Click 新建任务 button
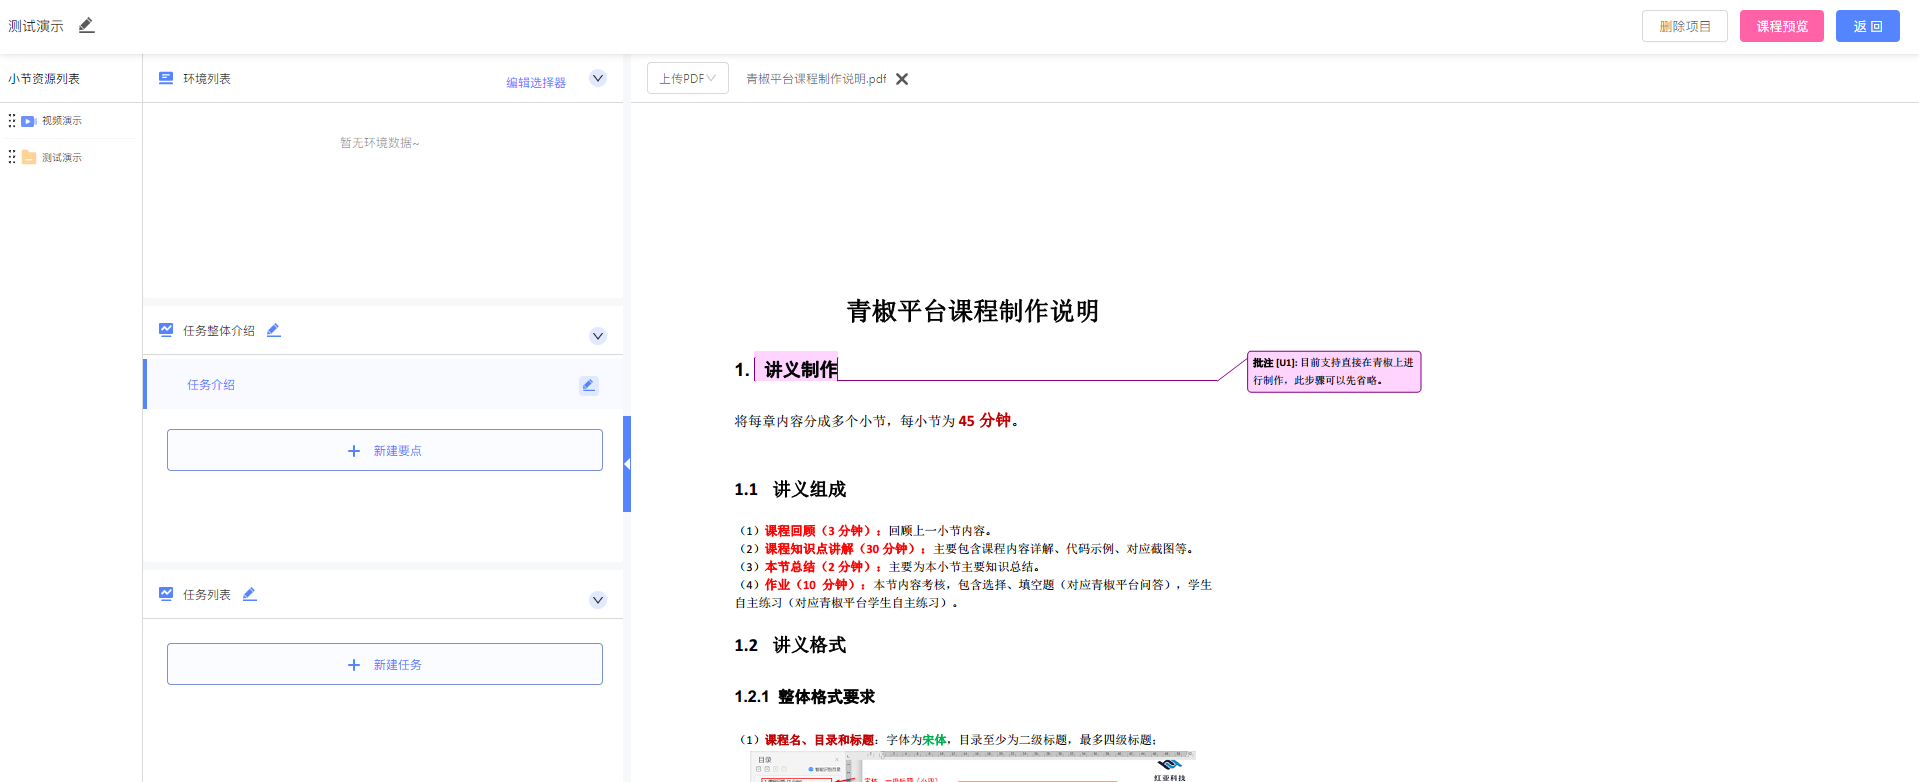This screenshot has height=782, width=1919. tap(384, 664)
